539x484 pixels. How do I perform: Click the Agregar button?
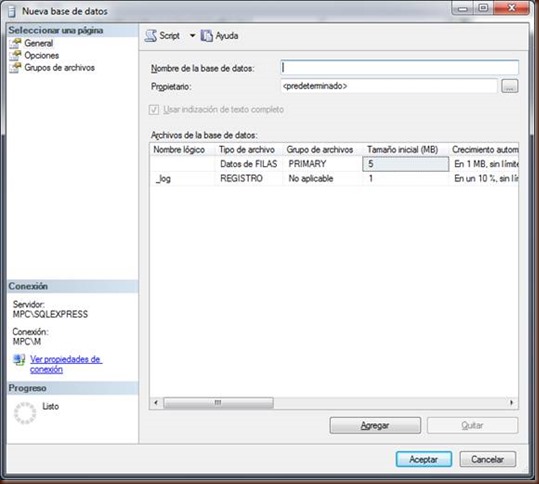tap(375, 426)
